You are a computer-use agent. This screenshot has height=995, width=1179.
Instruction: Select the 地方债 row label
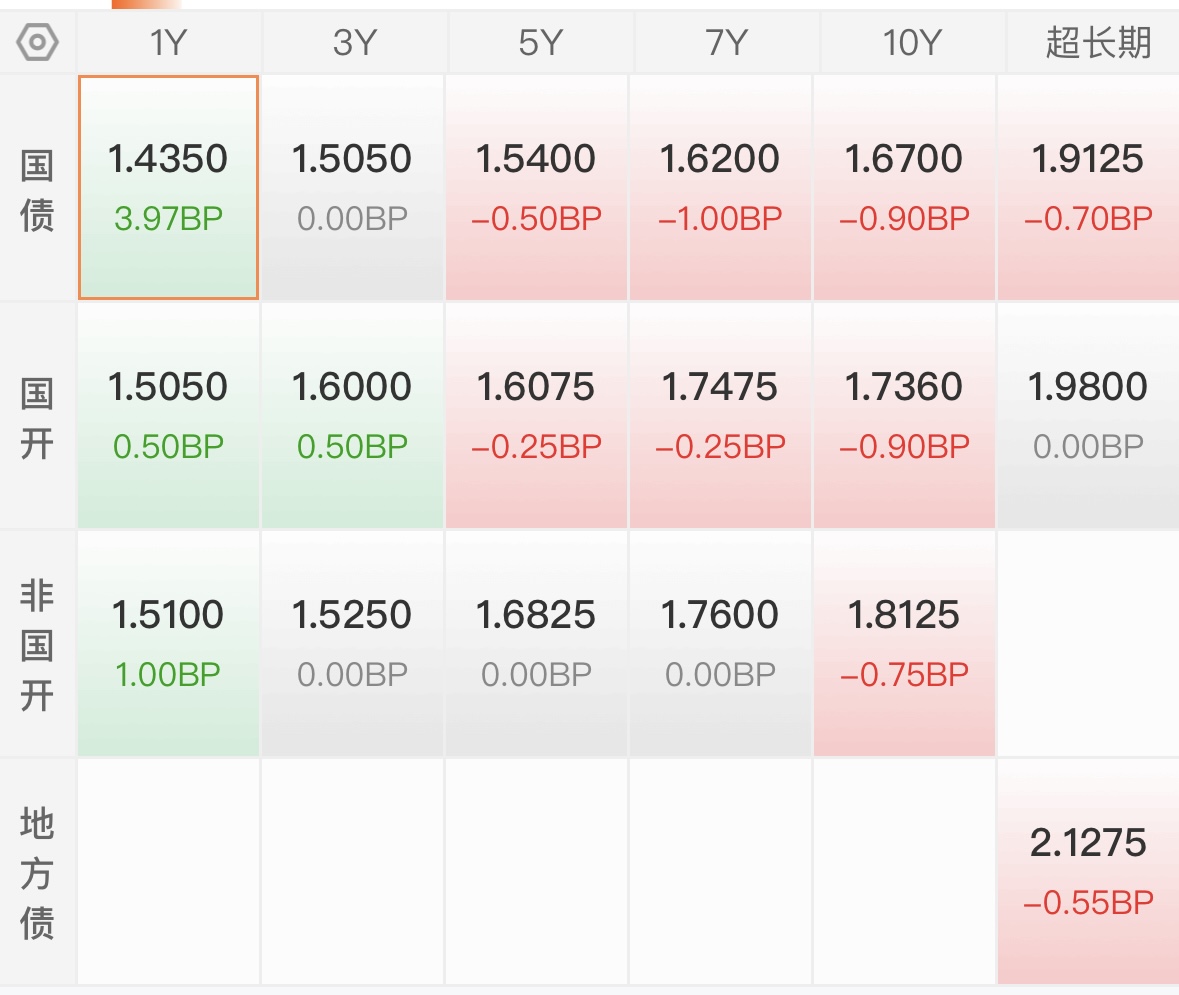(x=37, y=873)
